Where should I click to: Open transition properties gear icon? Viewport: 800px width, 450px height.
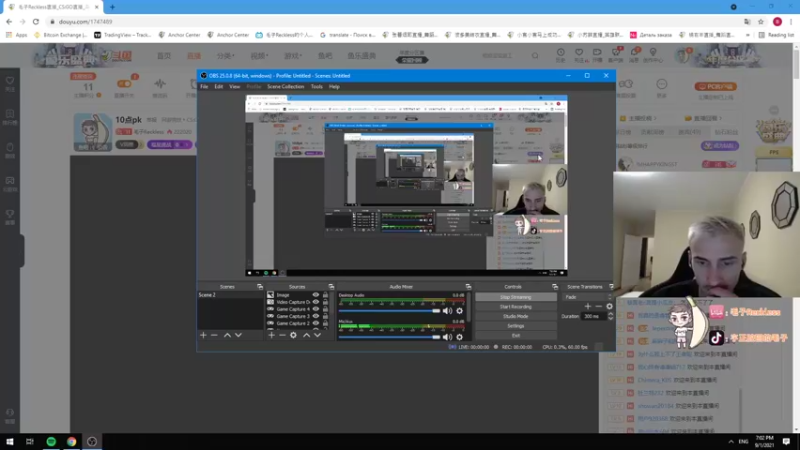point(609,306)
